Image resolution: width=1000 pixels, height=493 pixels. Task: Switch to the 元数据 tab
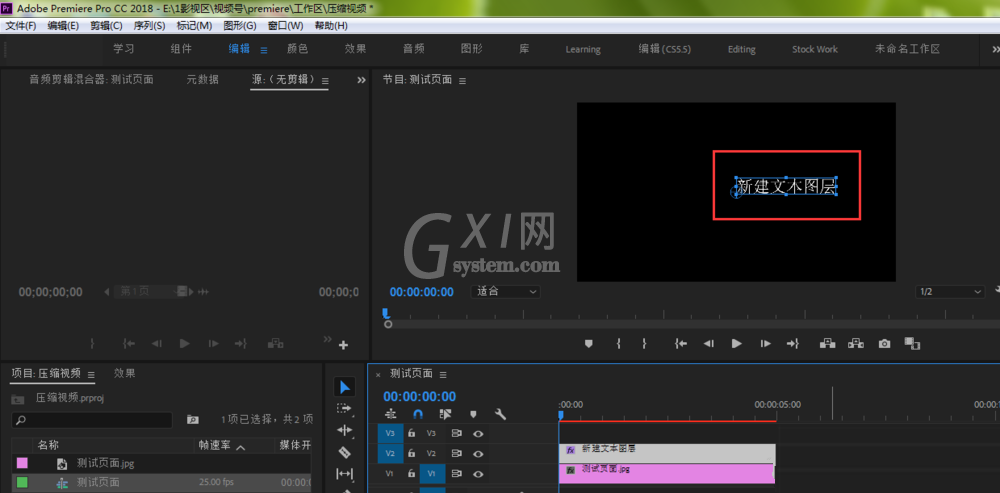[x=202, y=80]
